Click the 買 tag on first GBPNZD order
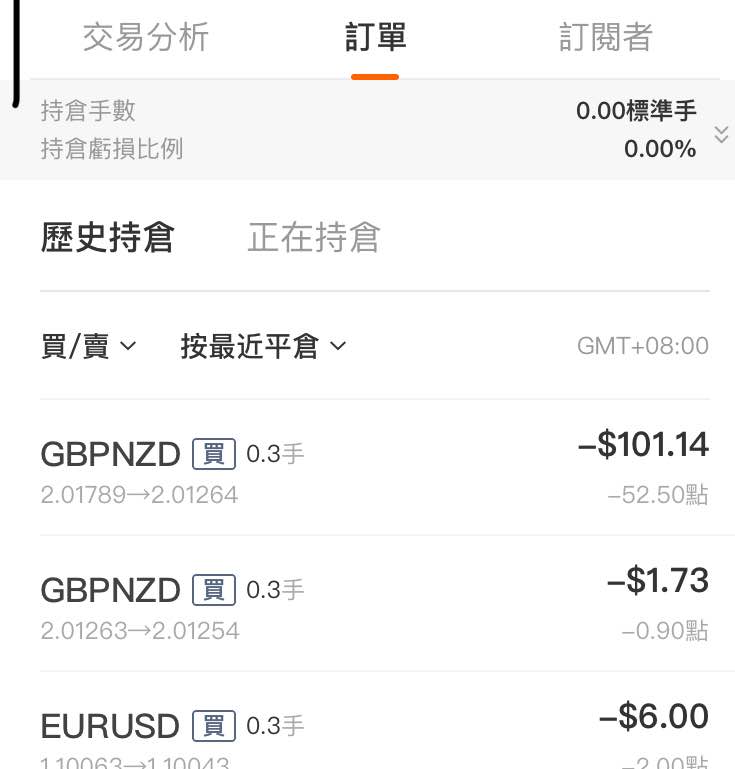 point(214,454)
